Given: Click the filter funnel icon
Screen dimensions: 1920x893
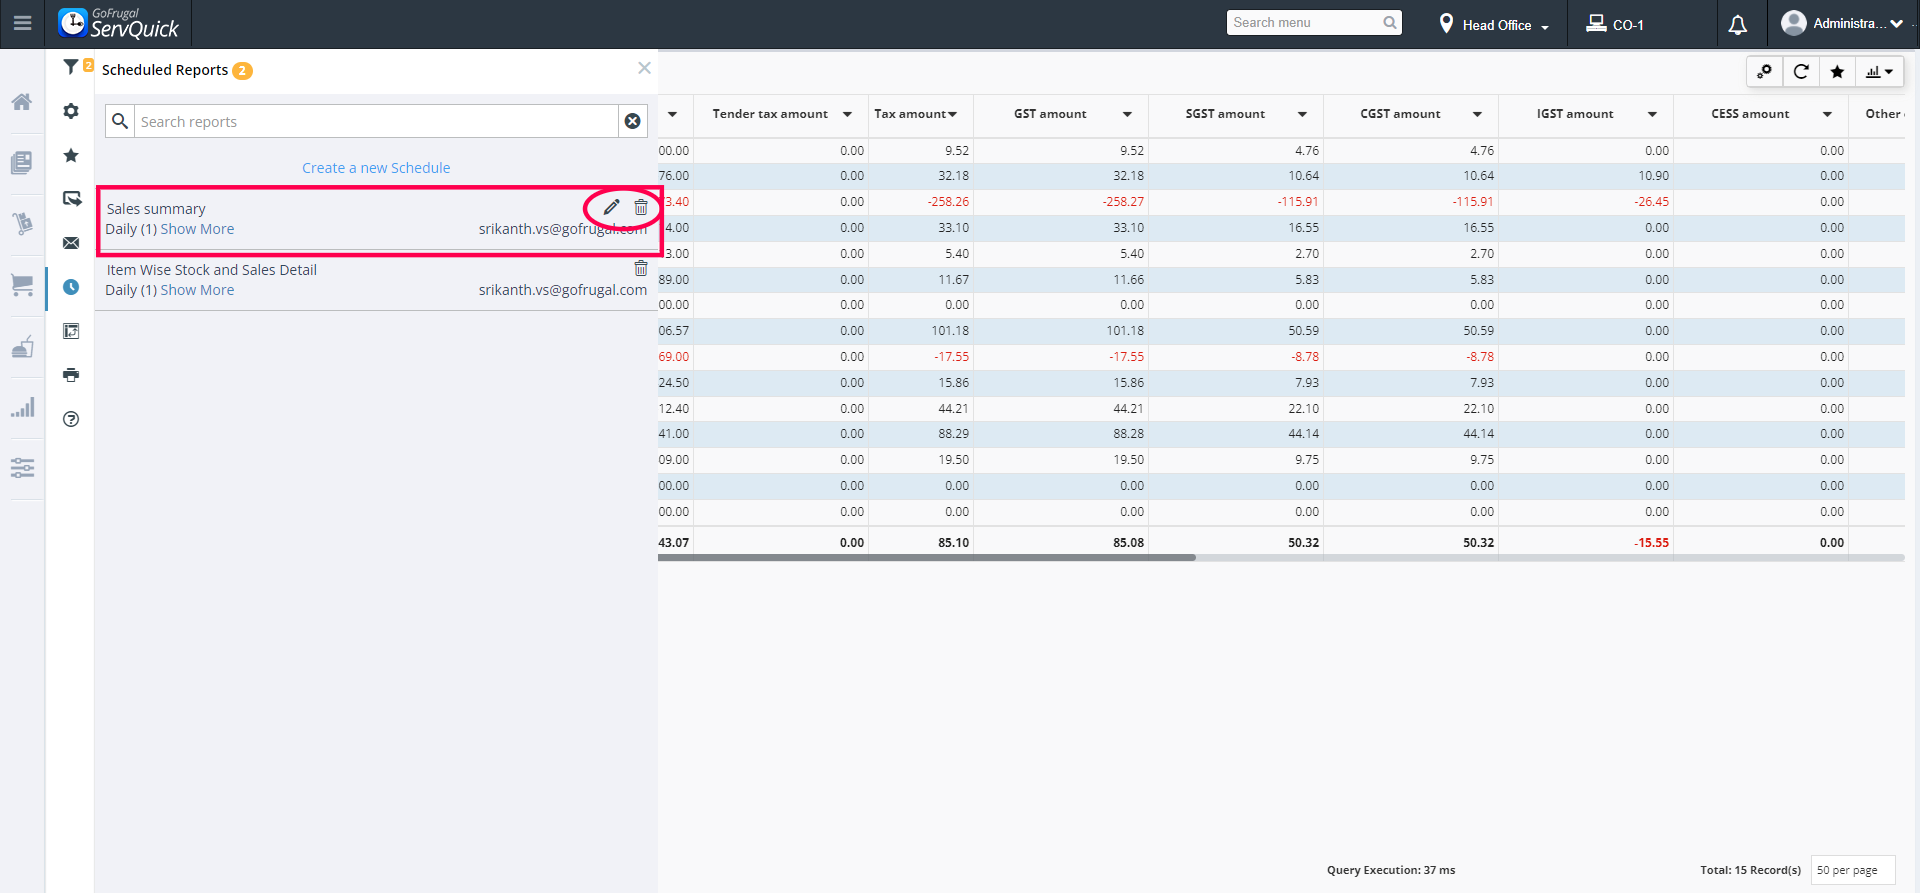Looking at the screenshot, I should [71, 67].
